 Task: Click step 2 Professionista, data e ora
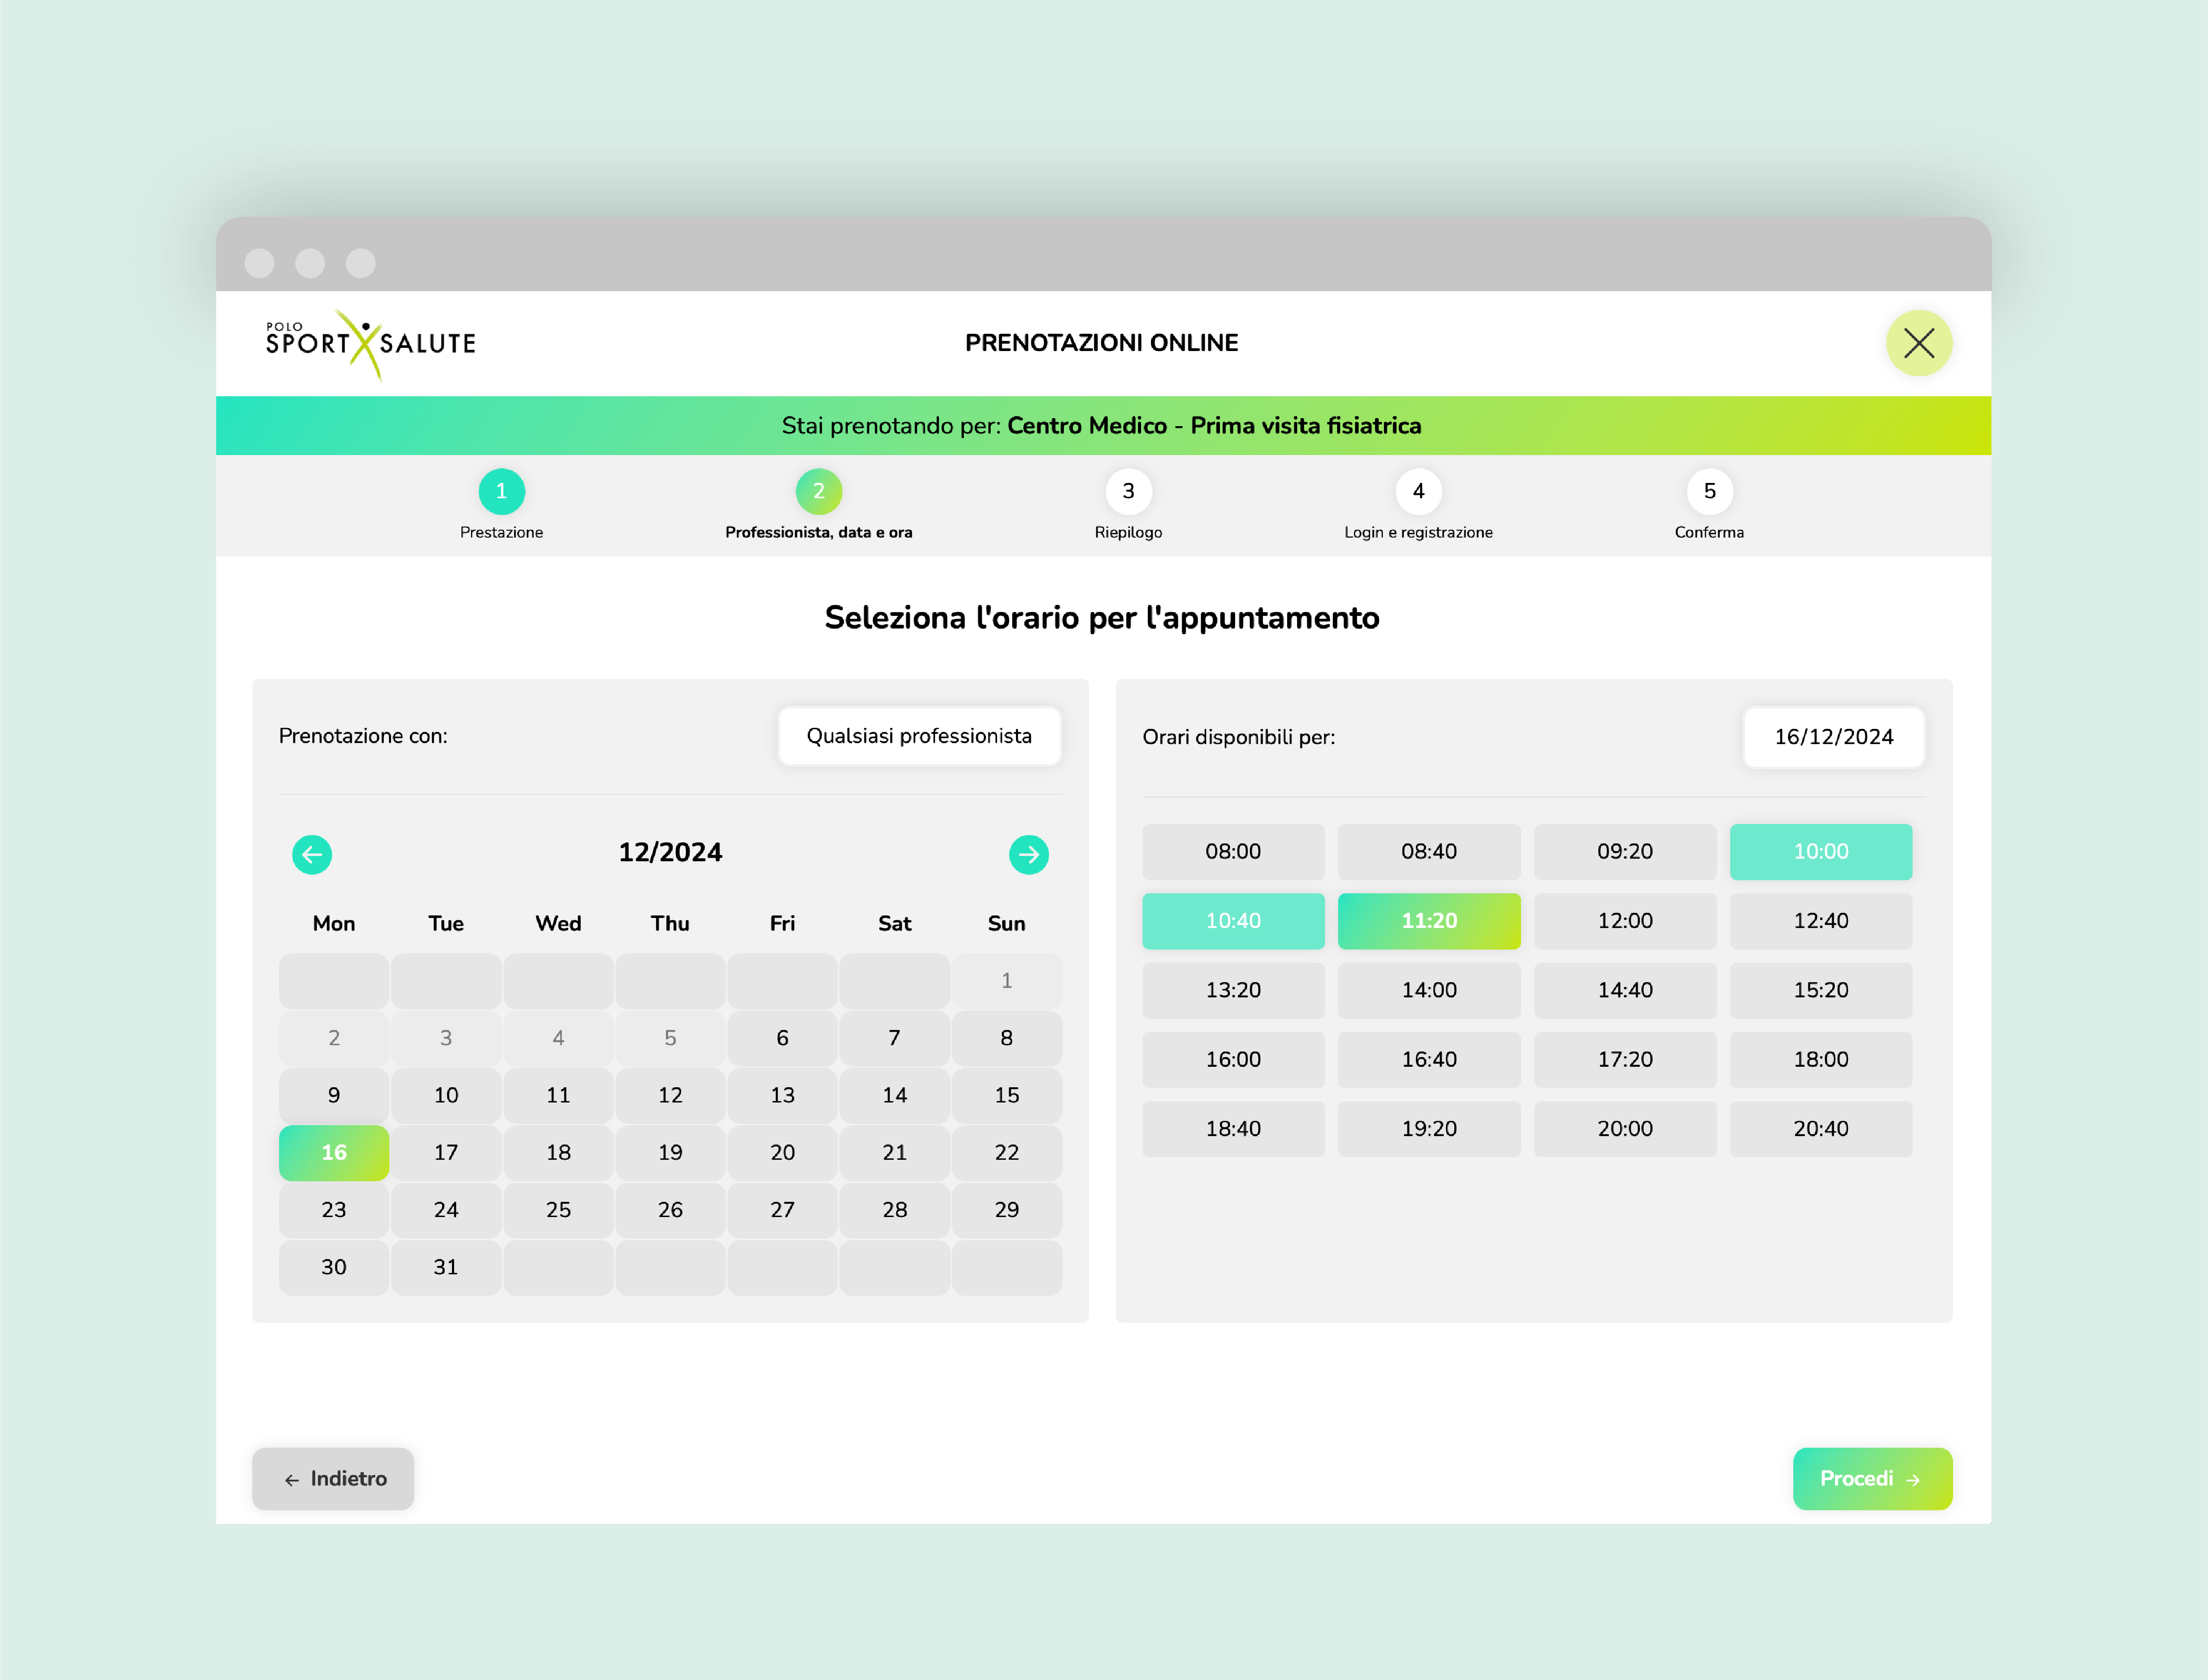tap(818, 491)
